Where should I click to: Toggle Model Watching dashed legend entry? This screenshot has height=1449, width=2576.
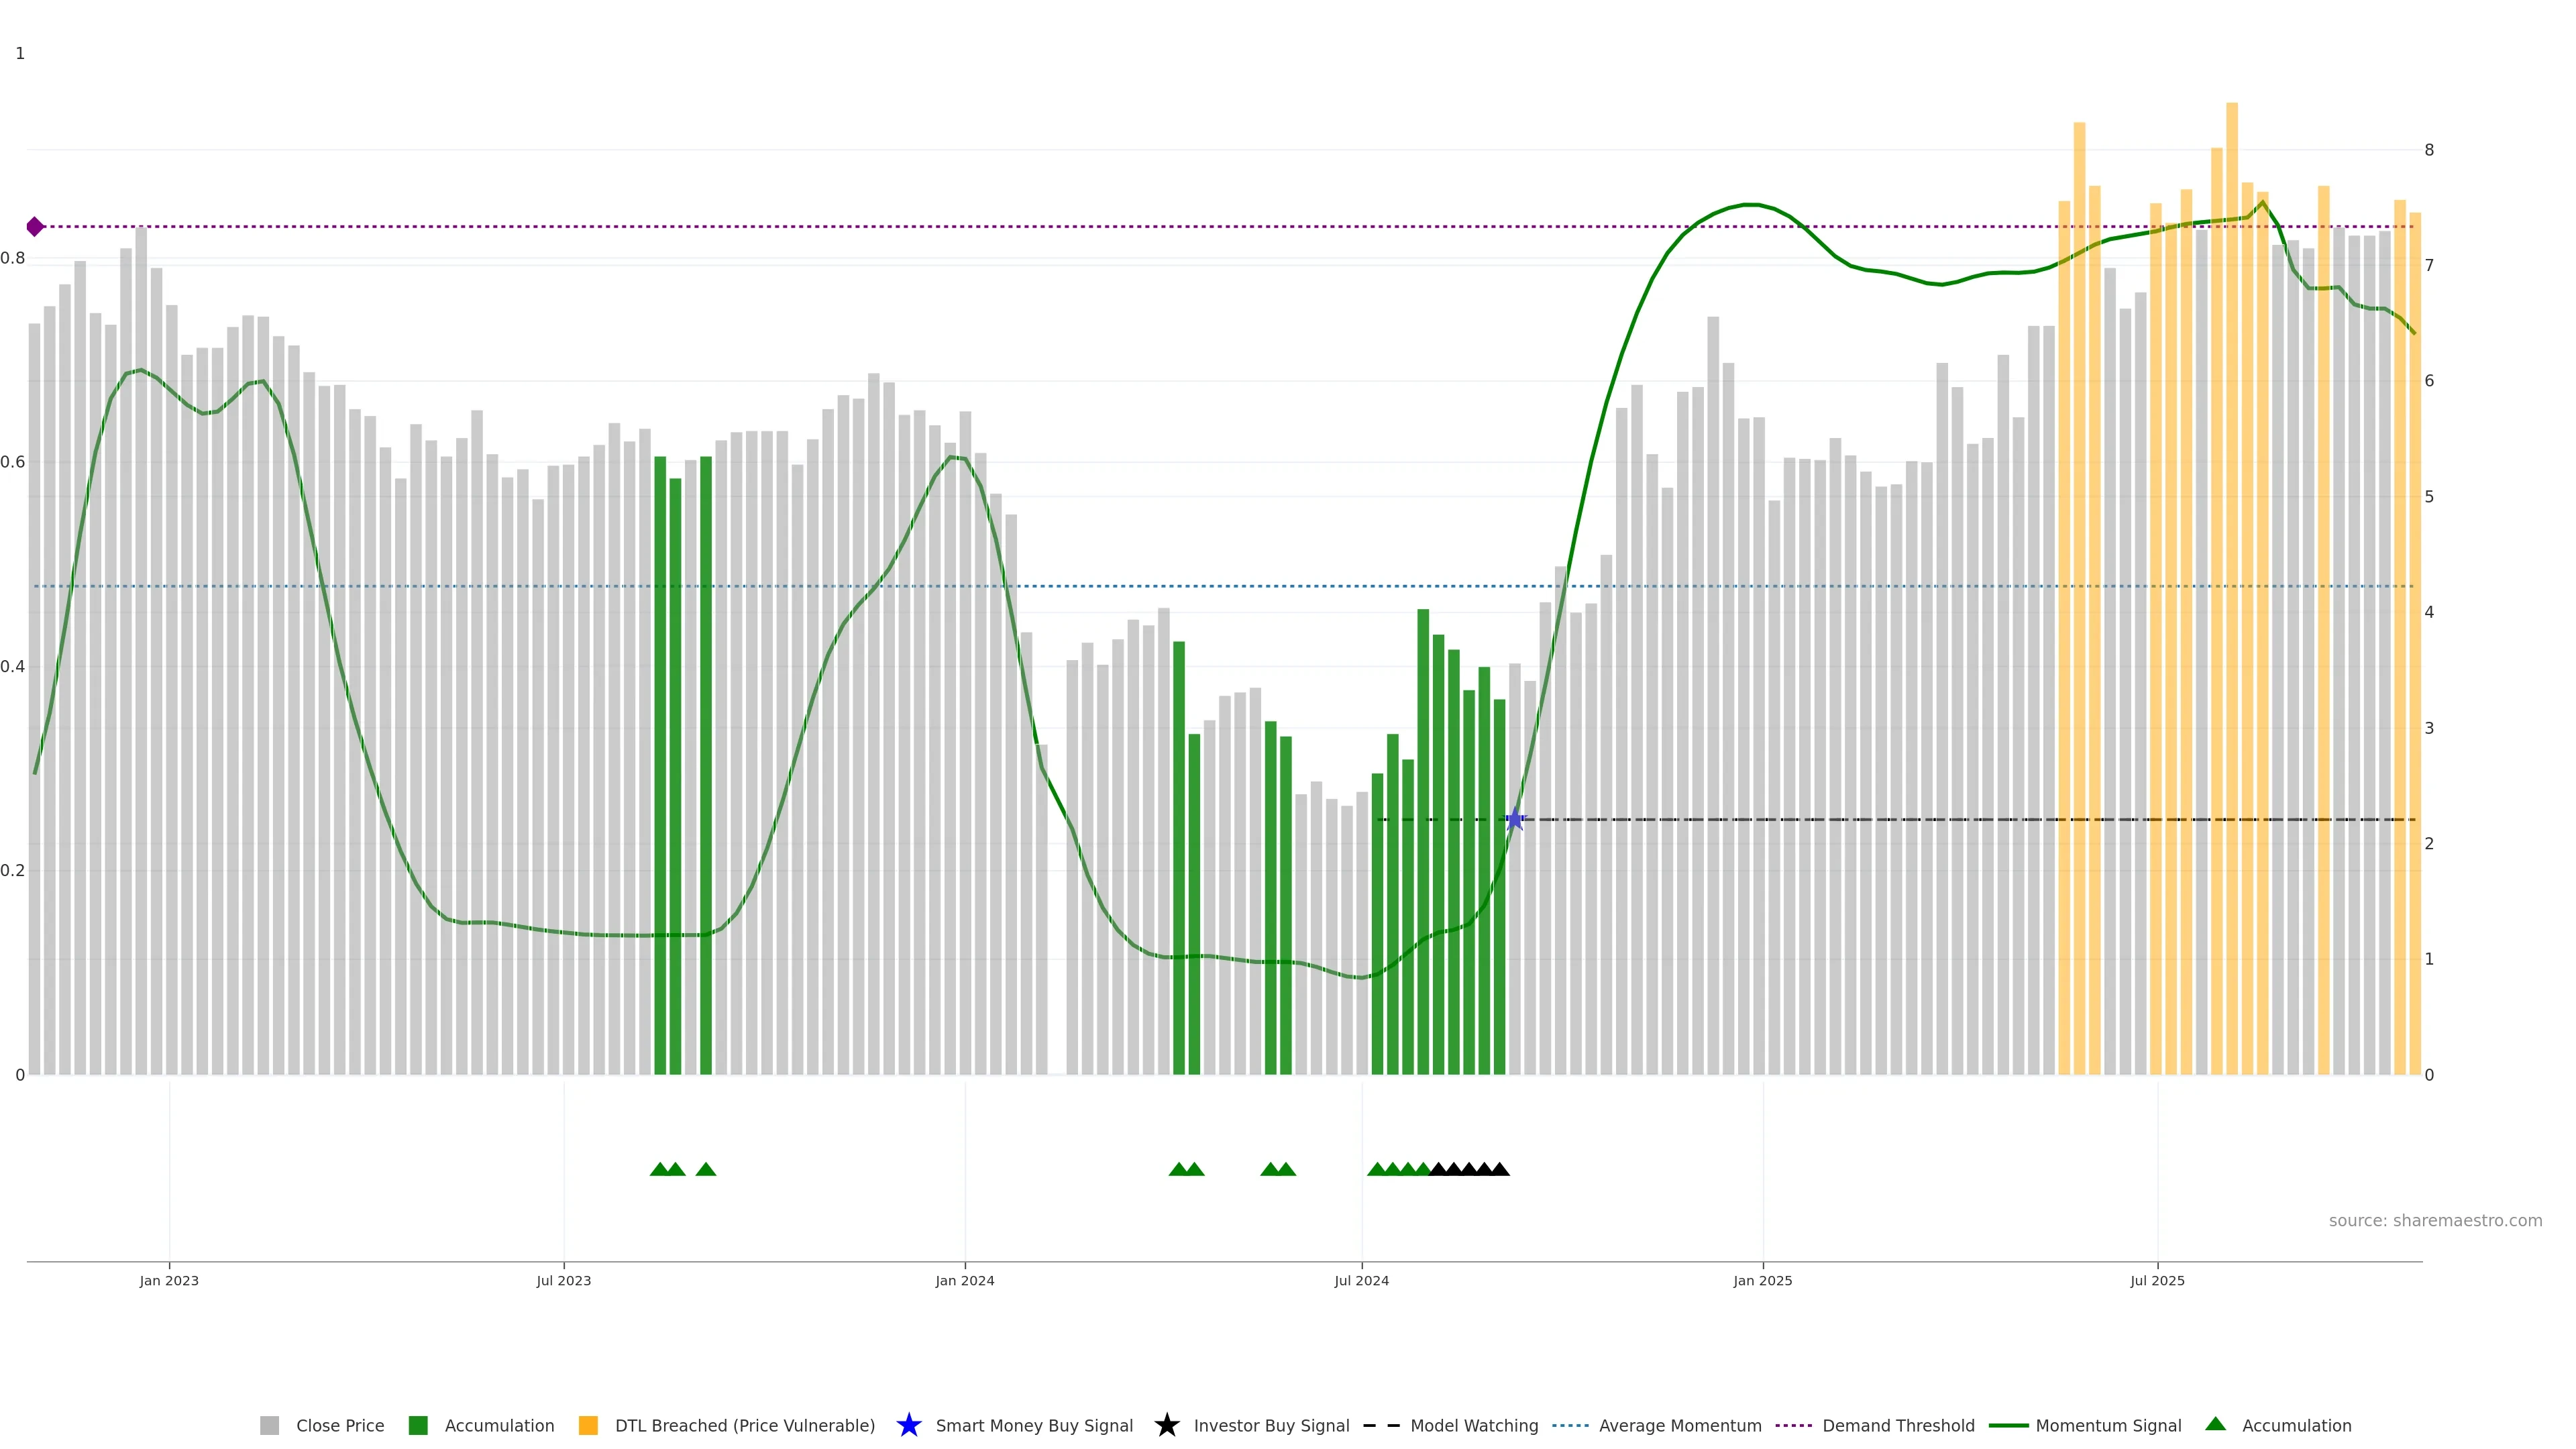[x=1473, y=1426]
